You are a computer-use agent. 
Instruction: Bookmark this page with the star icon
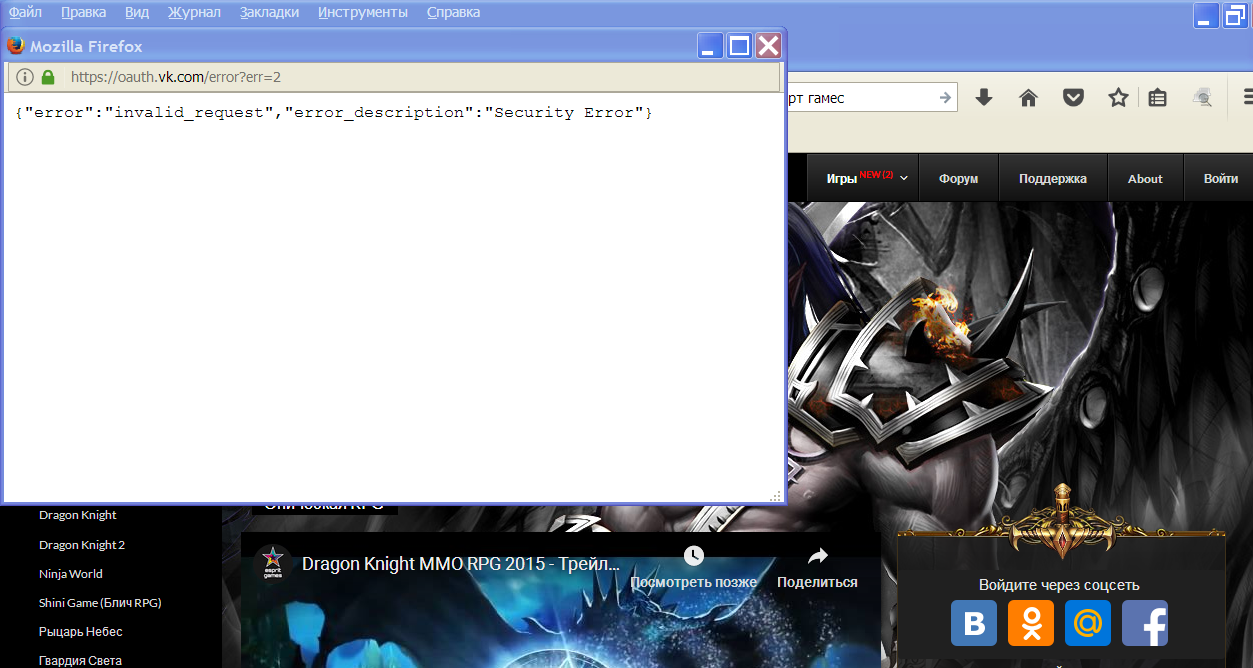[x=1118, y=97]
